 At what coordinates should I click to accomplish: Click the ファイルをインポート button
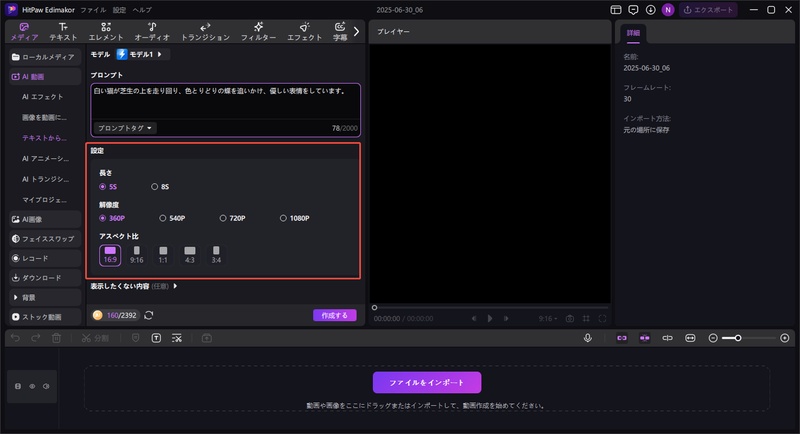pos(427,382)
